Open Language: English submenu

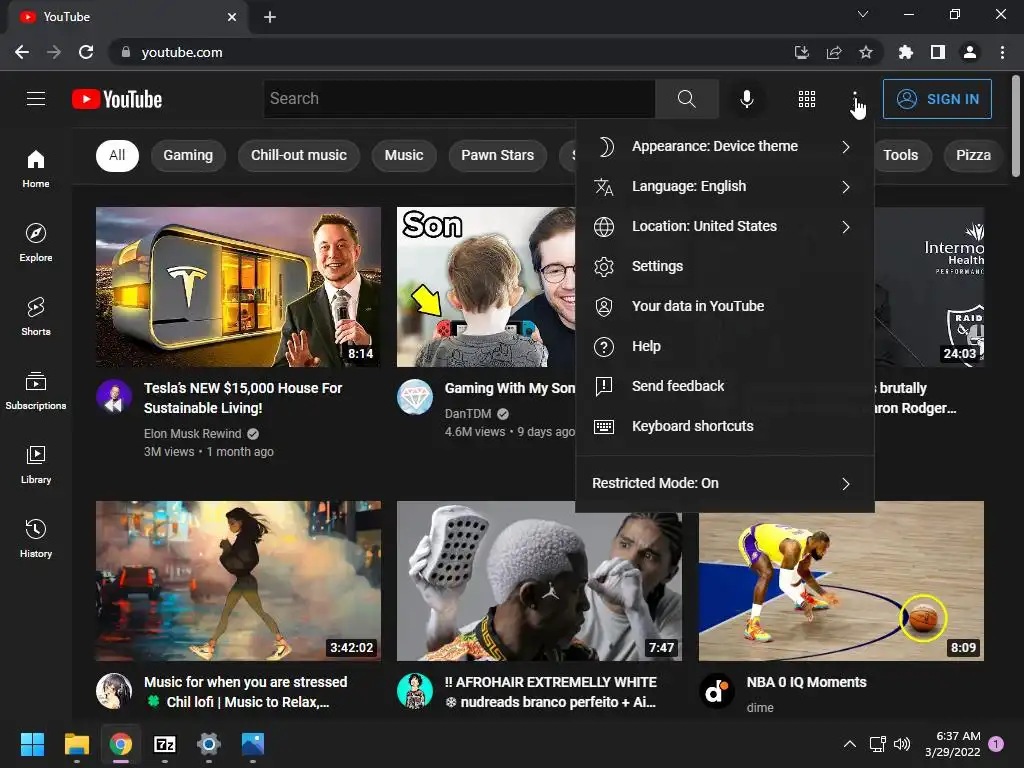[725, 187]
